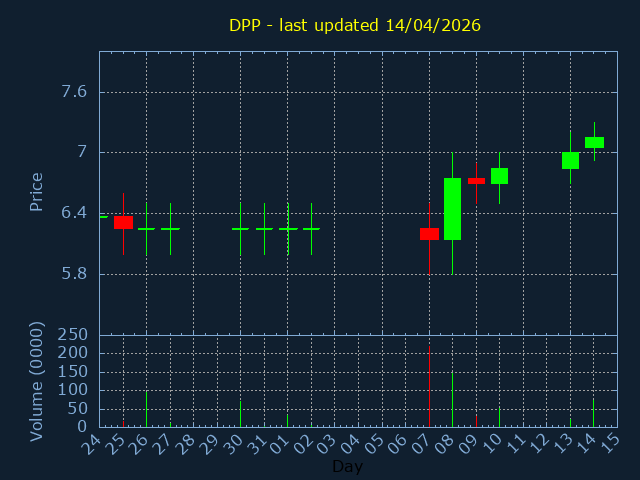The image size is (640, 480).
Task: Select the green volume bar on day 30
Action: [240, 414]
